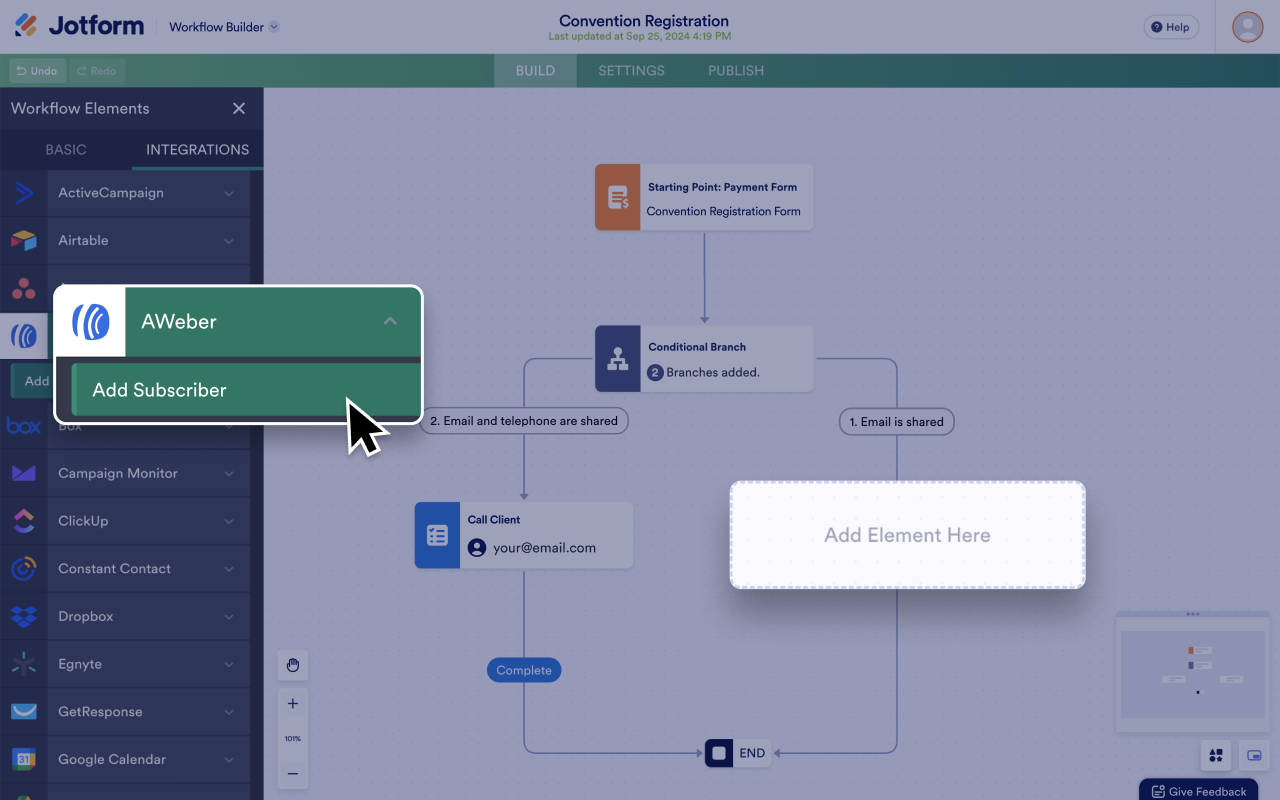Select the Dropbox integration icon
This screenshot has width=1280, height=800.
(24, 617)
